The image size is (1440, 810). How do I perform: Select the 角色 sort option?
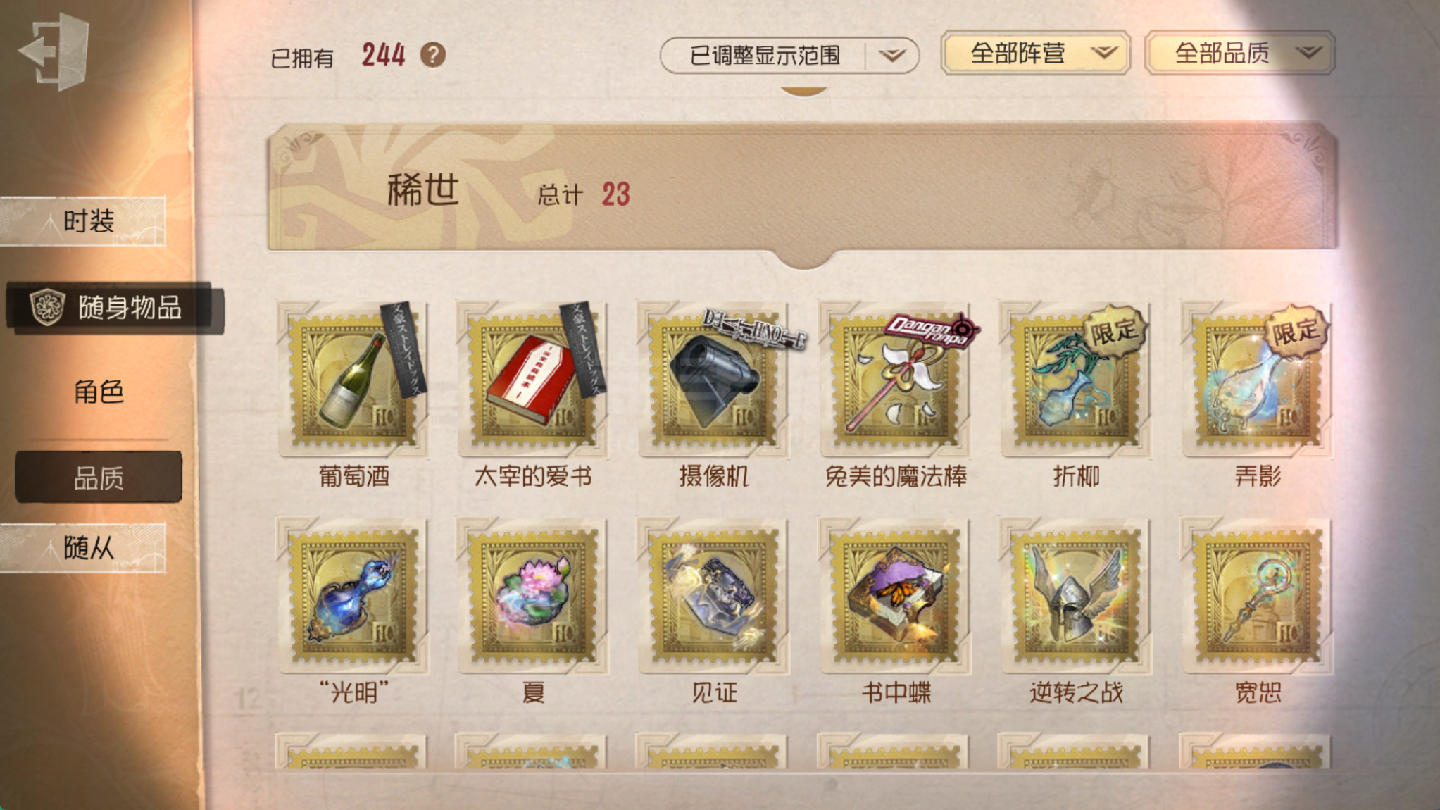(98, 391)
